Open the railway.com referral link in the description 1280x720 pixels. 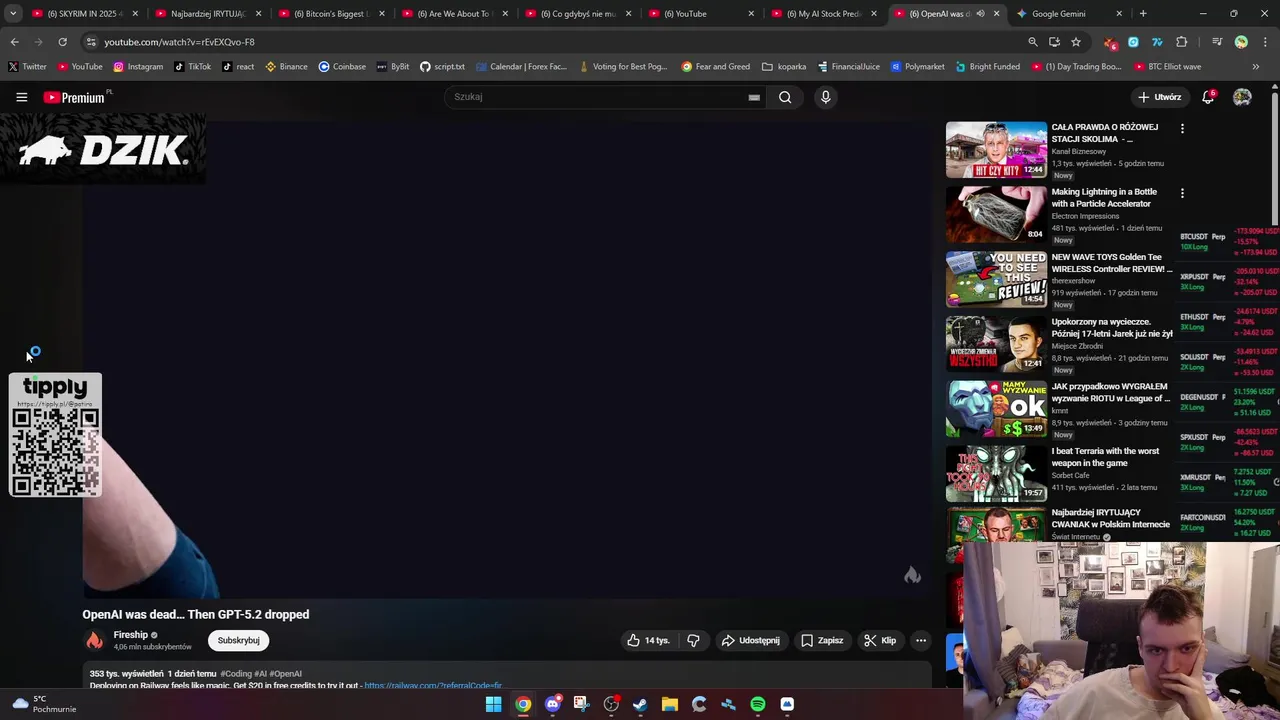coord(433,685)
